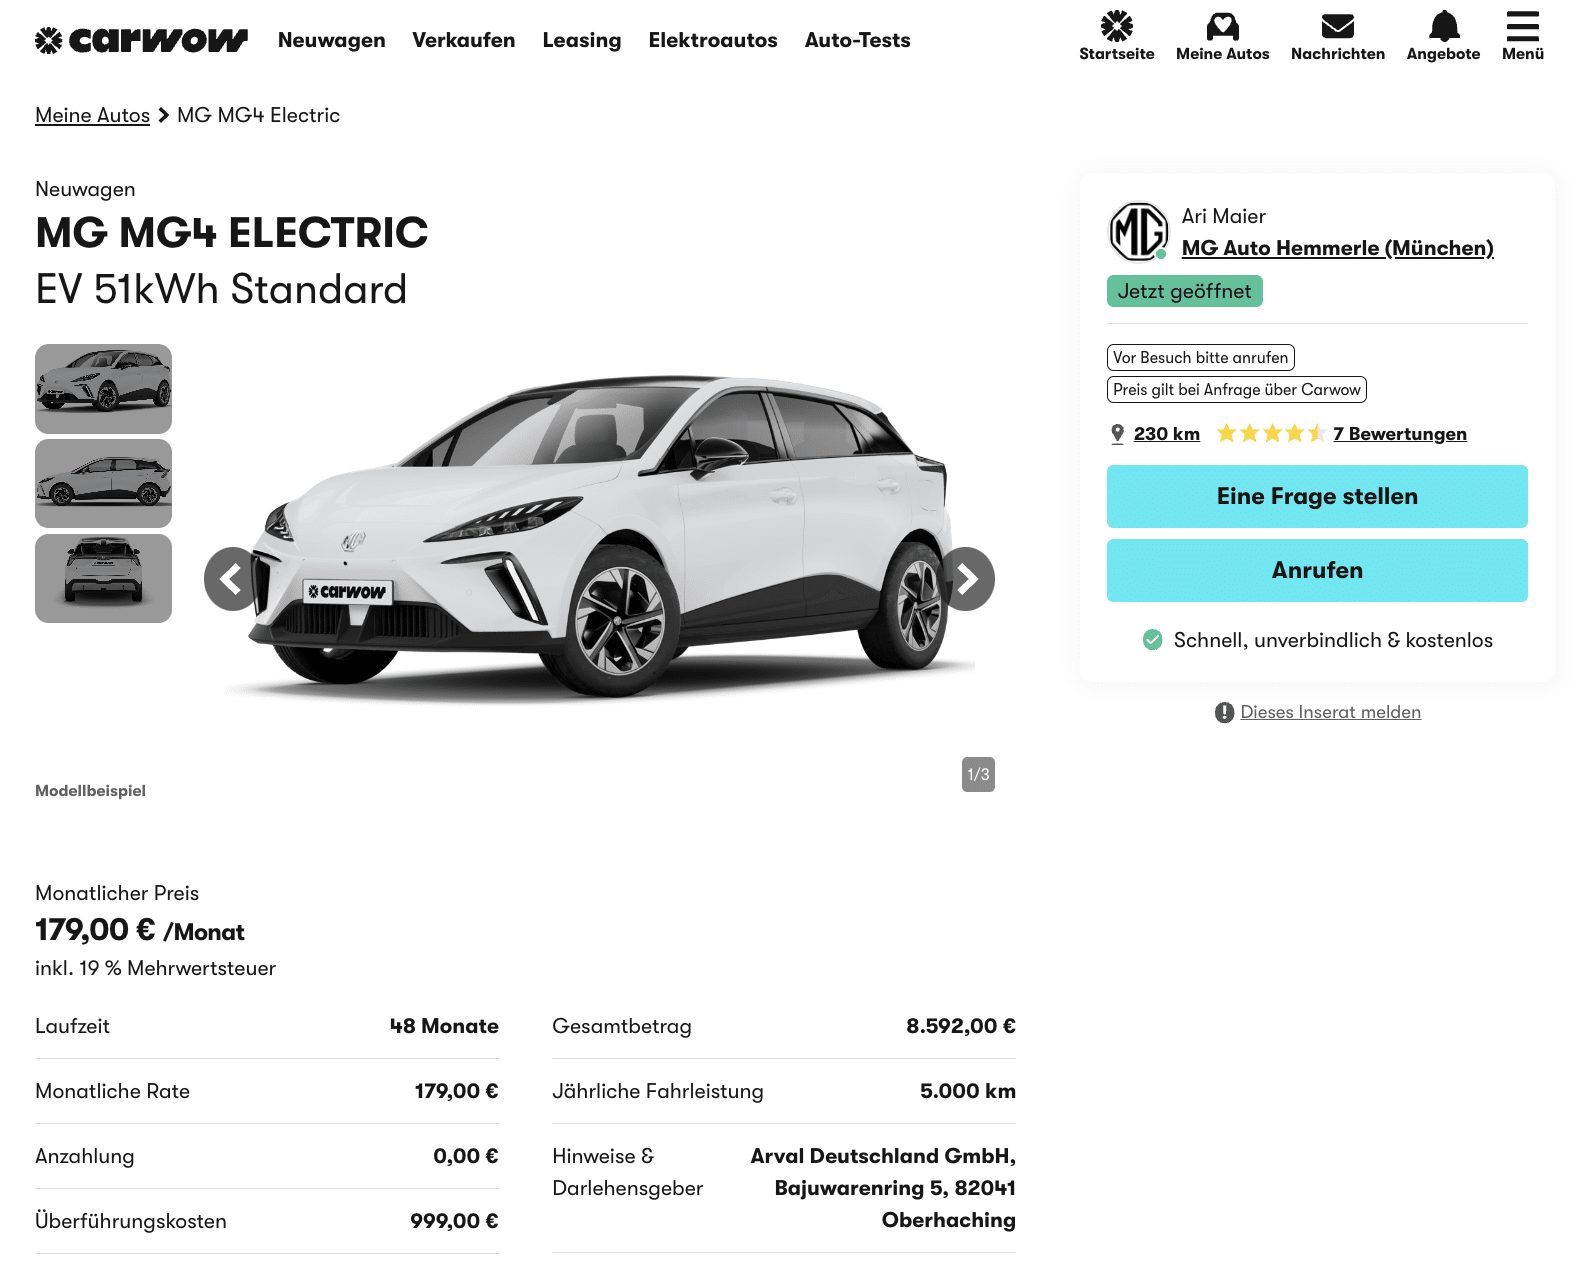Screen dimensions: 1578x1266
Task: Open the Elektroautos menu item
Action: [x=713, y=40]
